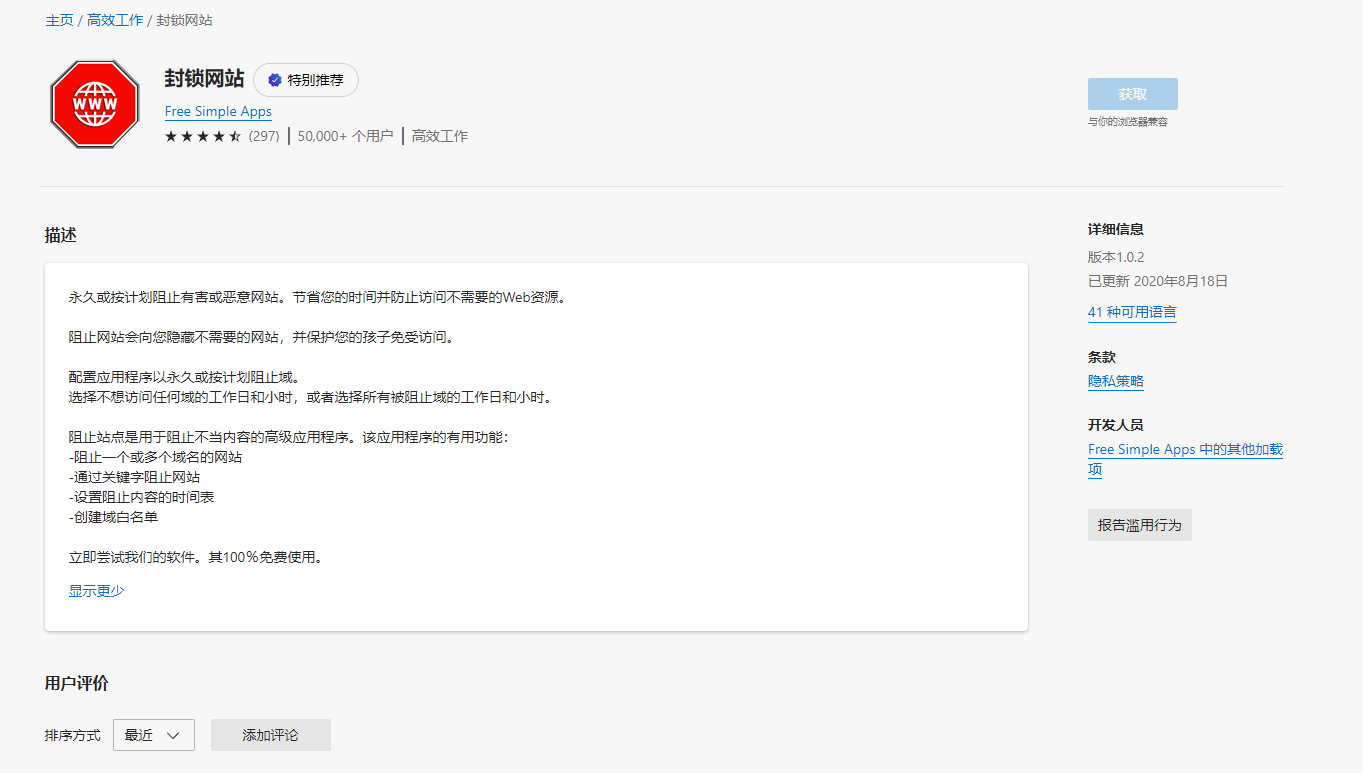
Task: Click the line -通过关键字阻止网站
Action: pyautogui.click(x=135, y=477)
